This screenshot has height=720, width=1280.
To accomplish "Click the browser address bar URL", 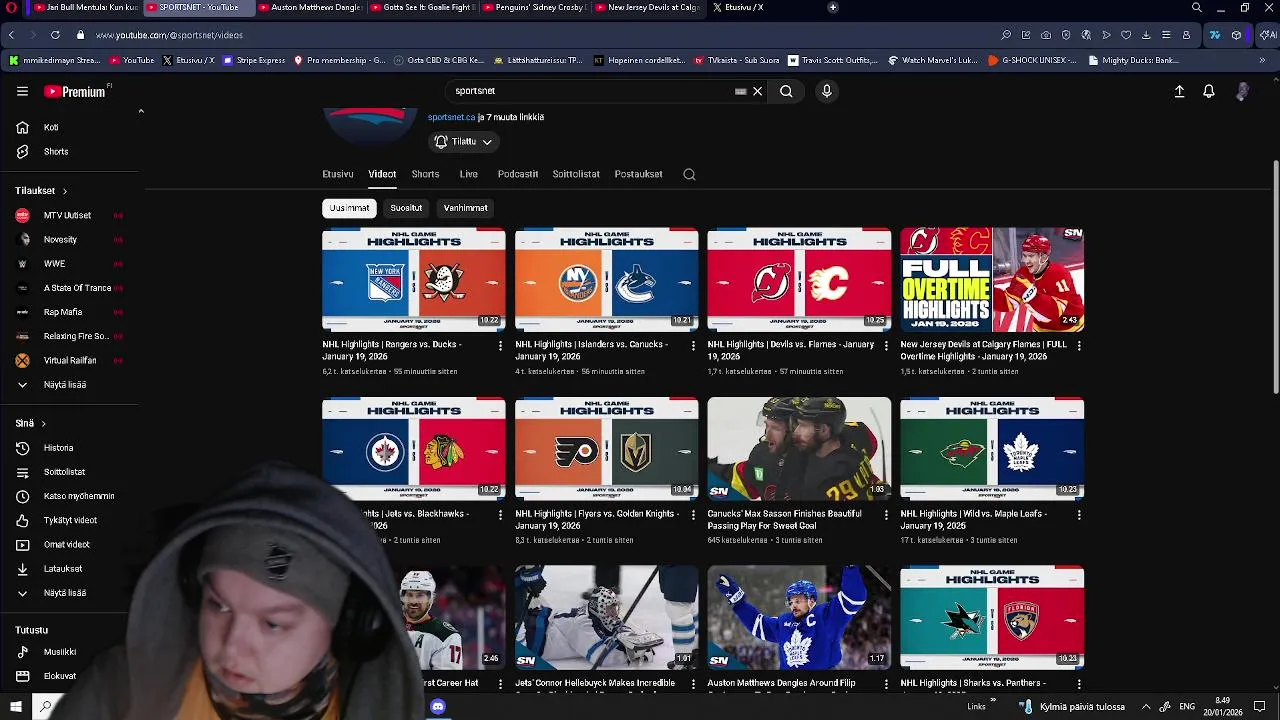I will coord(169,35).
